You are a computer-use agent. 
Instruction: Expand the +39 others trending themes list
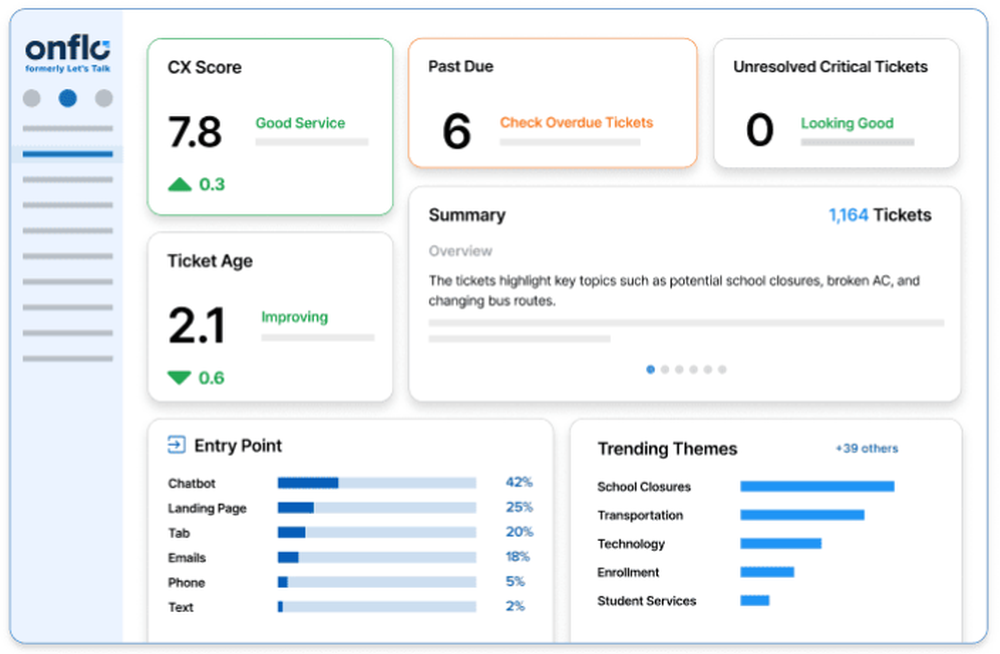click(866, 448)
